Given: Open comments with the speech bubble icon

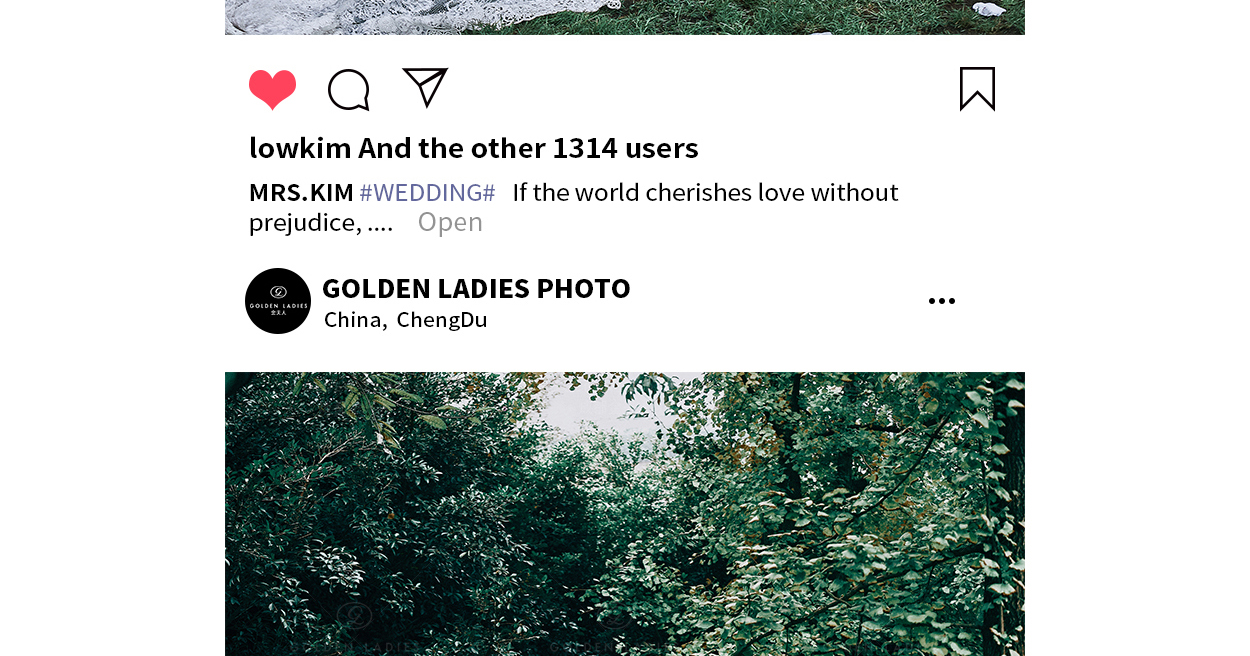Looking at the screenshot, I should (x=349, y=90).
